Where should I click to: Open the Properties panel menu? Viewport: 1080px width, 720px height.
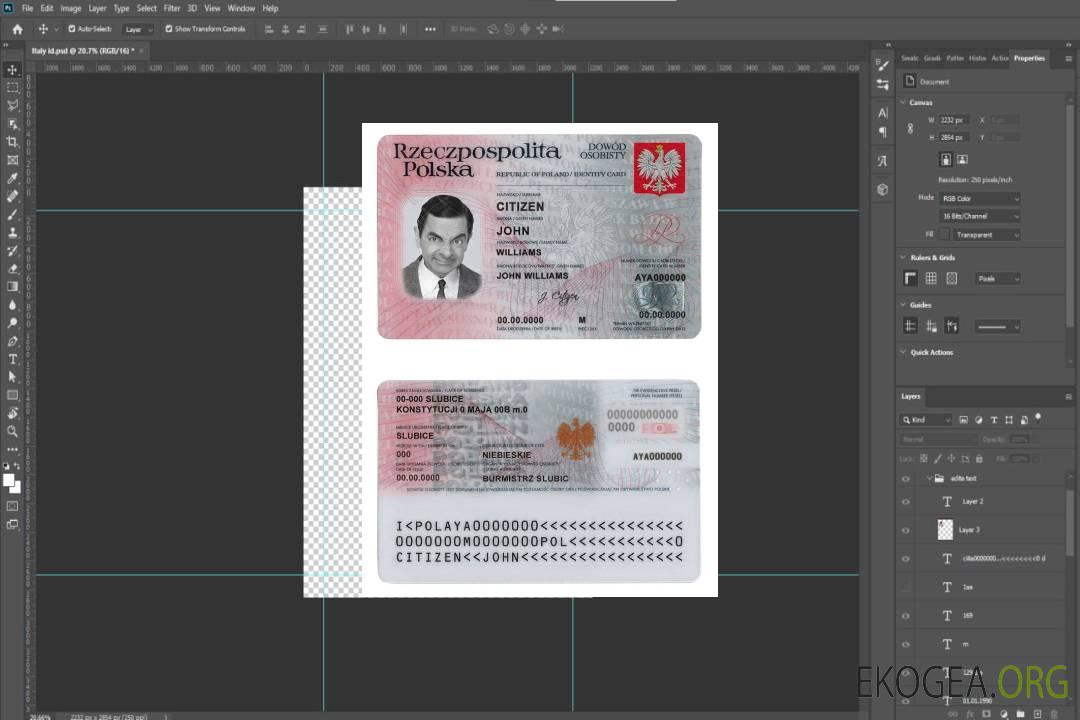click(1068, 59)
